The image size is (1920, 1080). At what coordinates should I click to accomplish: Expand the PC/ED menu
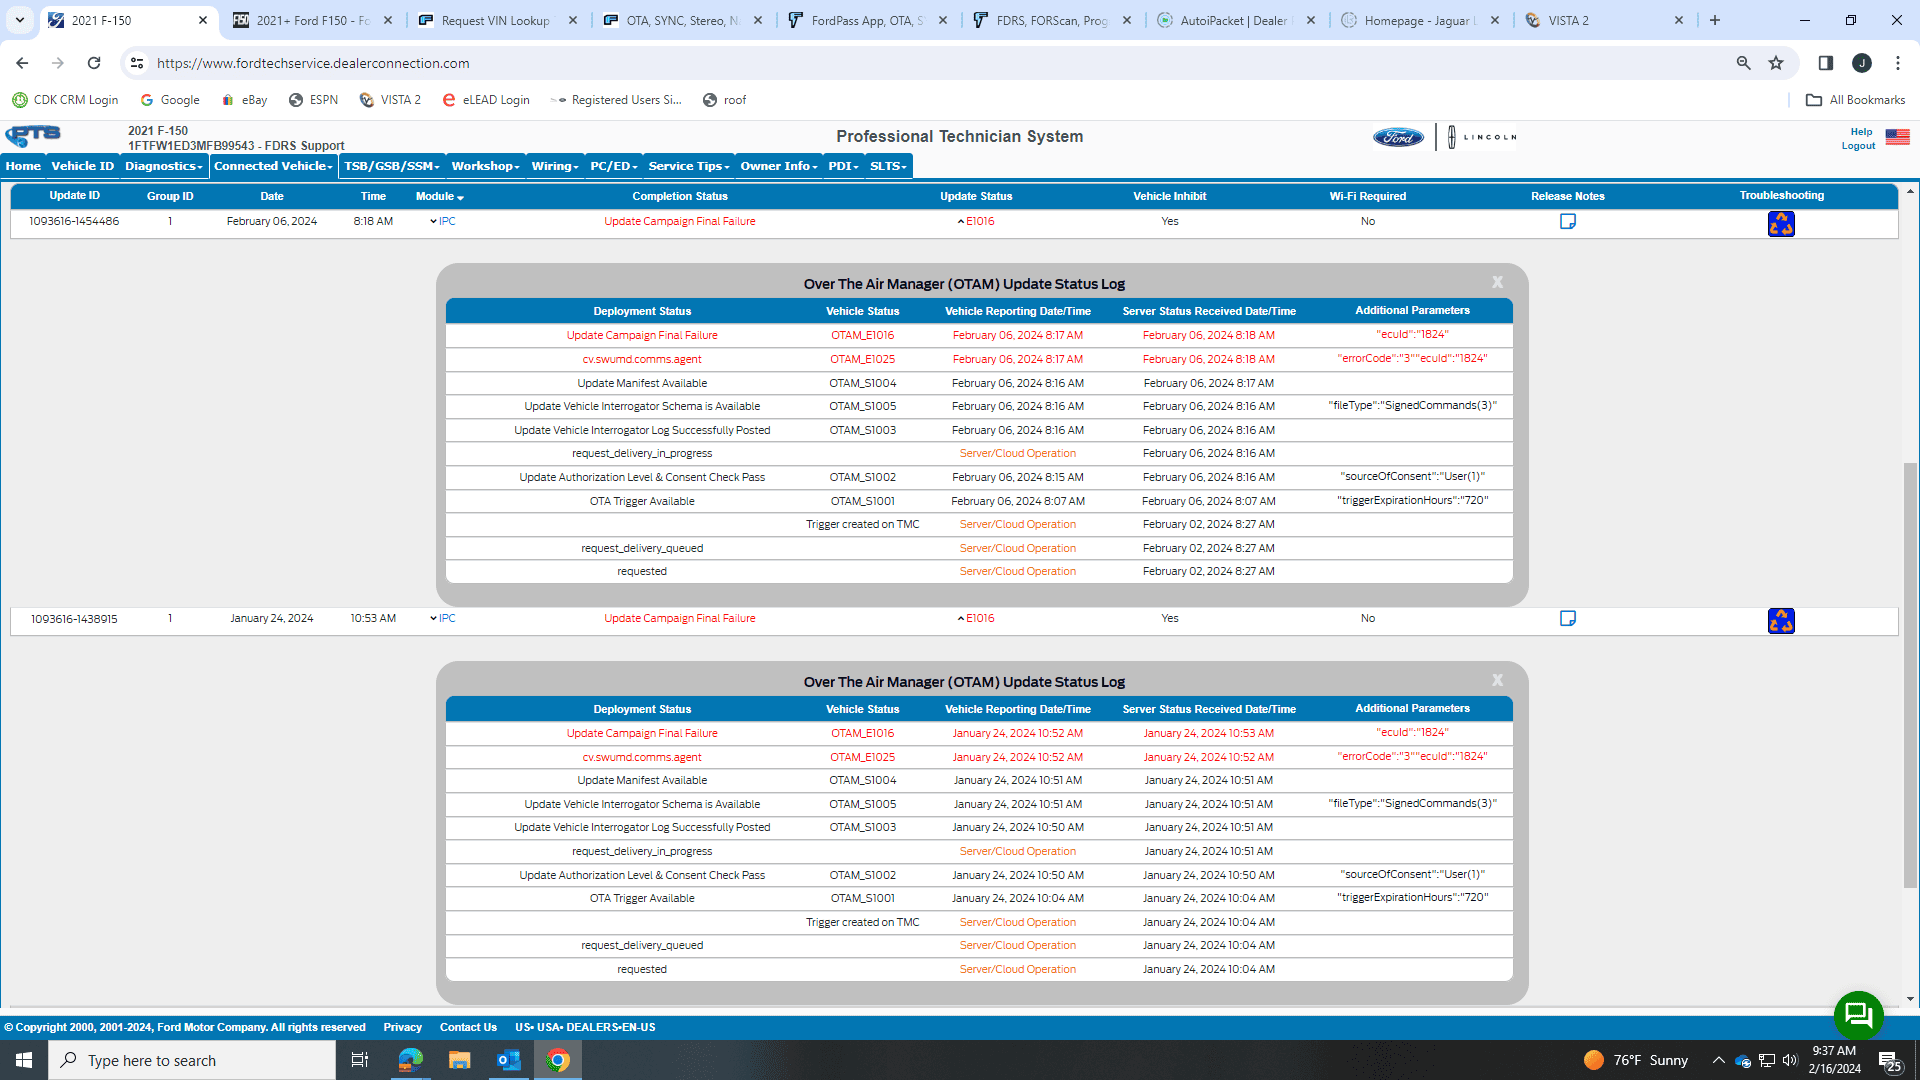[x=614, y=166]
